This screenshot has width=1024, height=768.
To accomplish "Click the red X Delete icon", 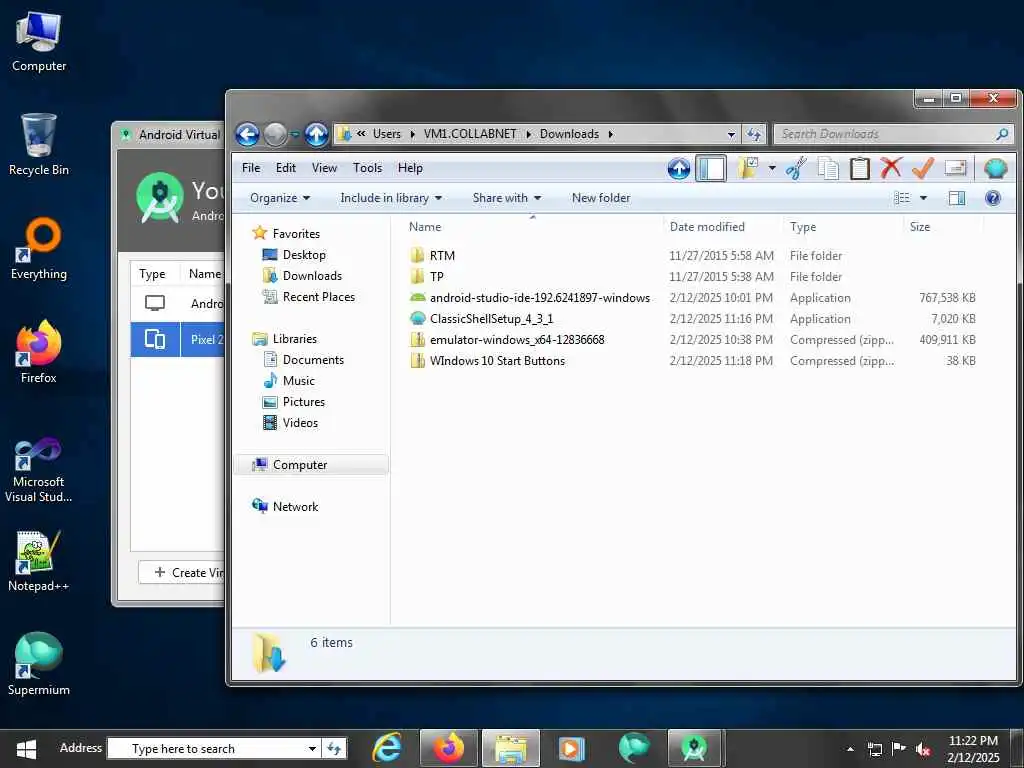I will (891, 168).
